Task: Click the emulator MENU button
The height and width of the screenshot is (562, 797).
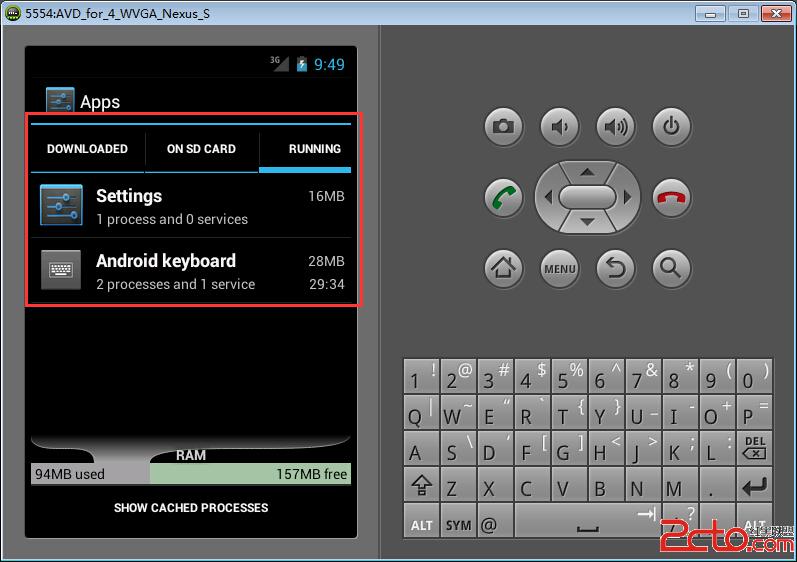Action: click(x=560, y=268)
